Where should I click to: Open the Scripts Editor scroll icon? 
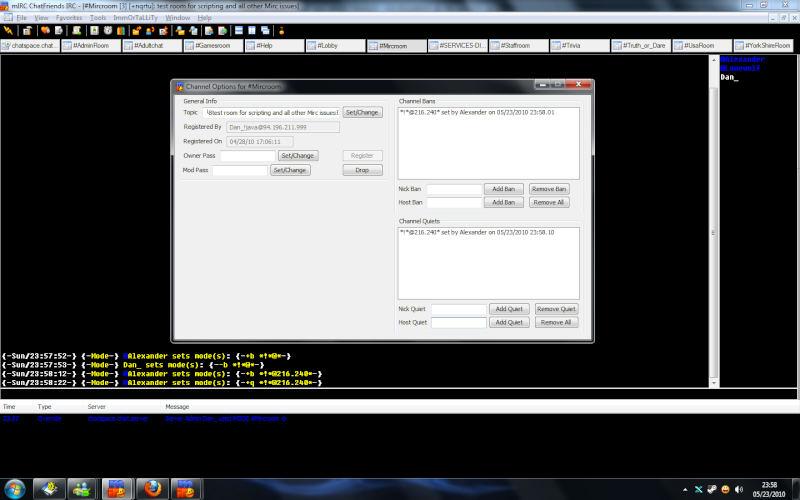coord(77,31)
